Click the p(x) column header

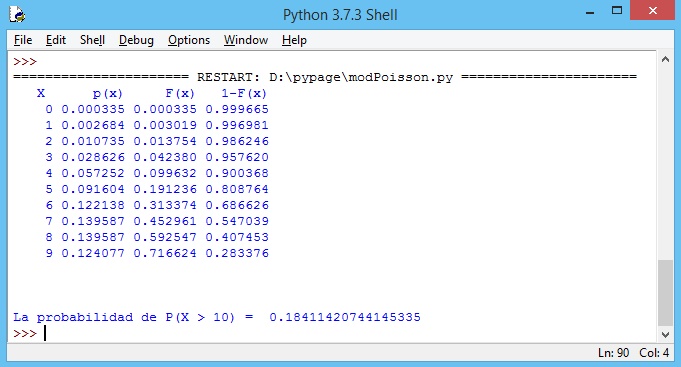[x=108, y=93]
